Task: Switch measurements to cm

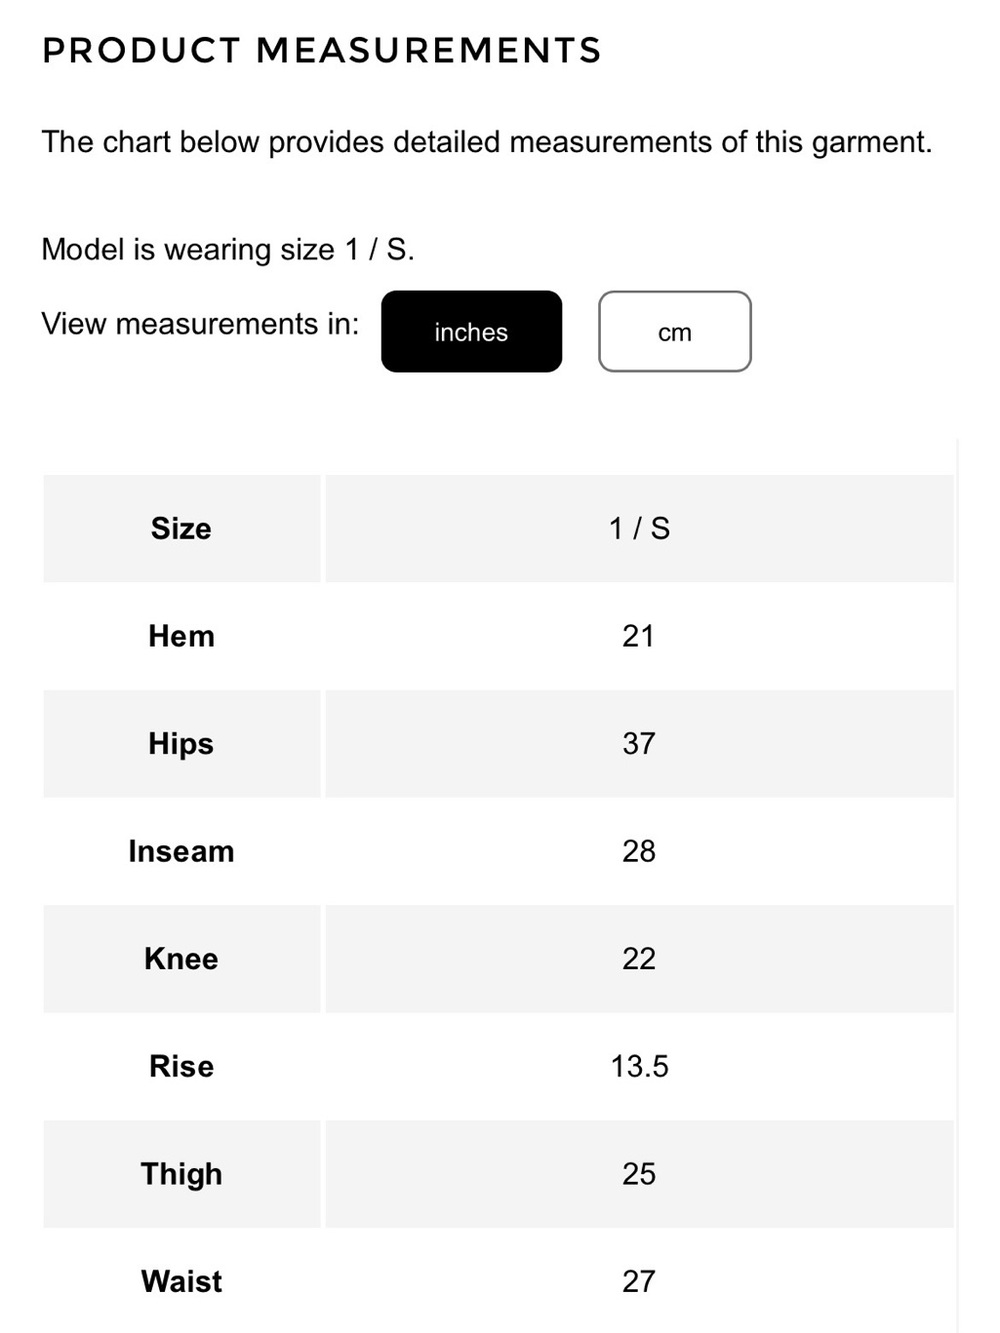Action: coord(675,332)
